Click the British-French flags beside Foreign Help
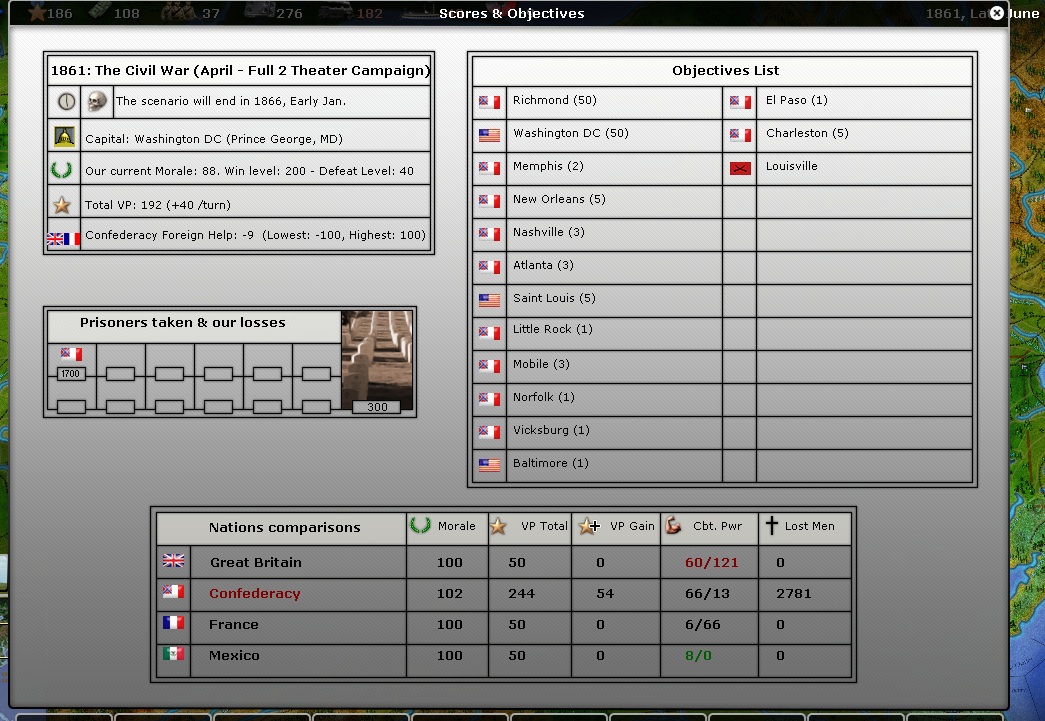This screenshot has width=1045, height=721. pos(63,238)
